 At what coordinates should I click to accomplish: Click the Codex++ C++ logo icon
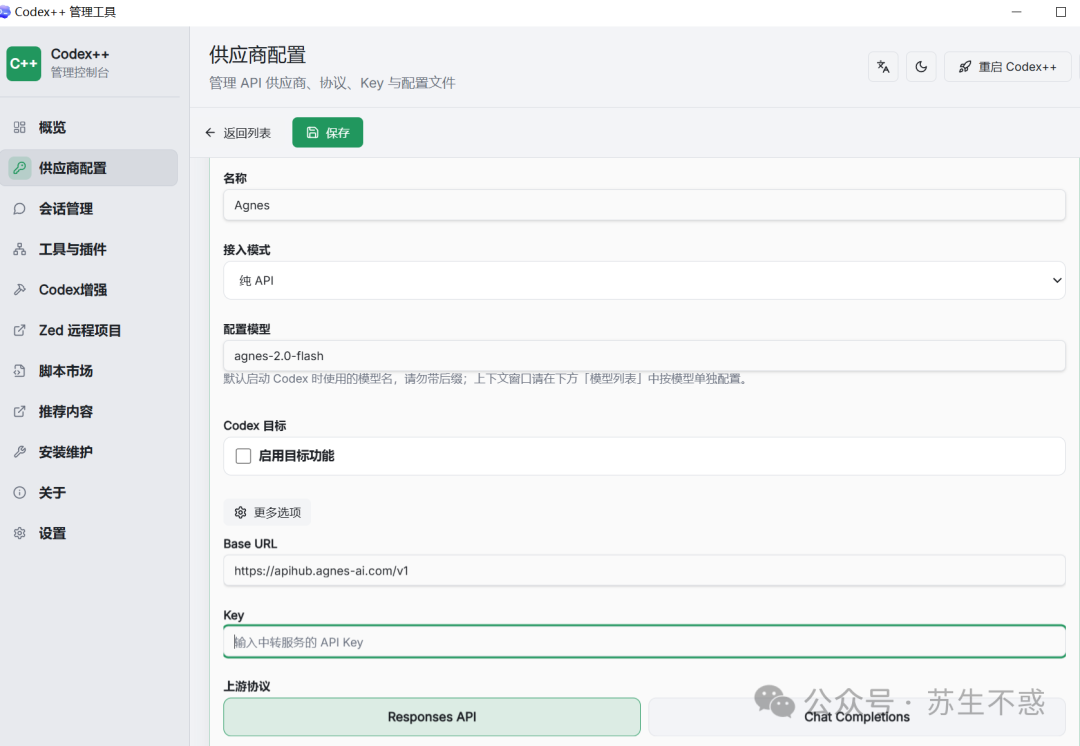(23, 63)
